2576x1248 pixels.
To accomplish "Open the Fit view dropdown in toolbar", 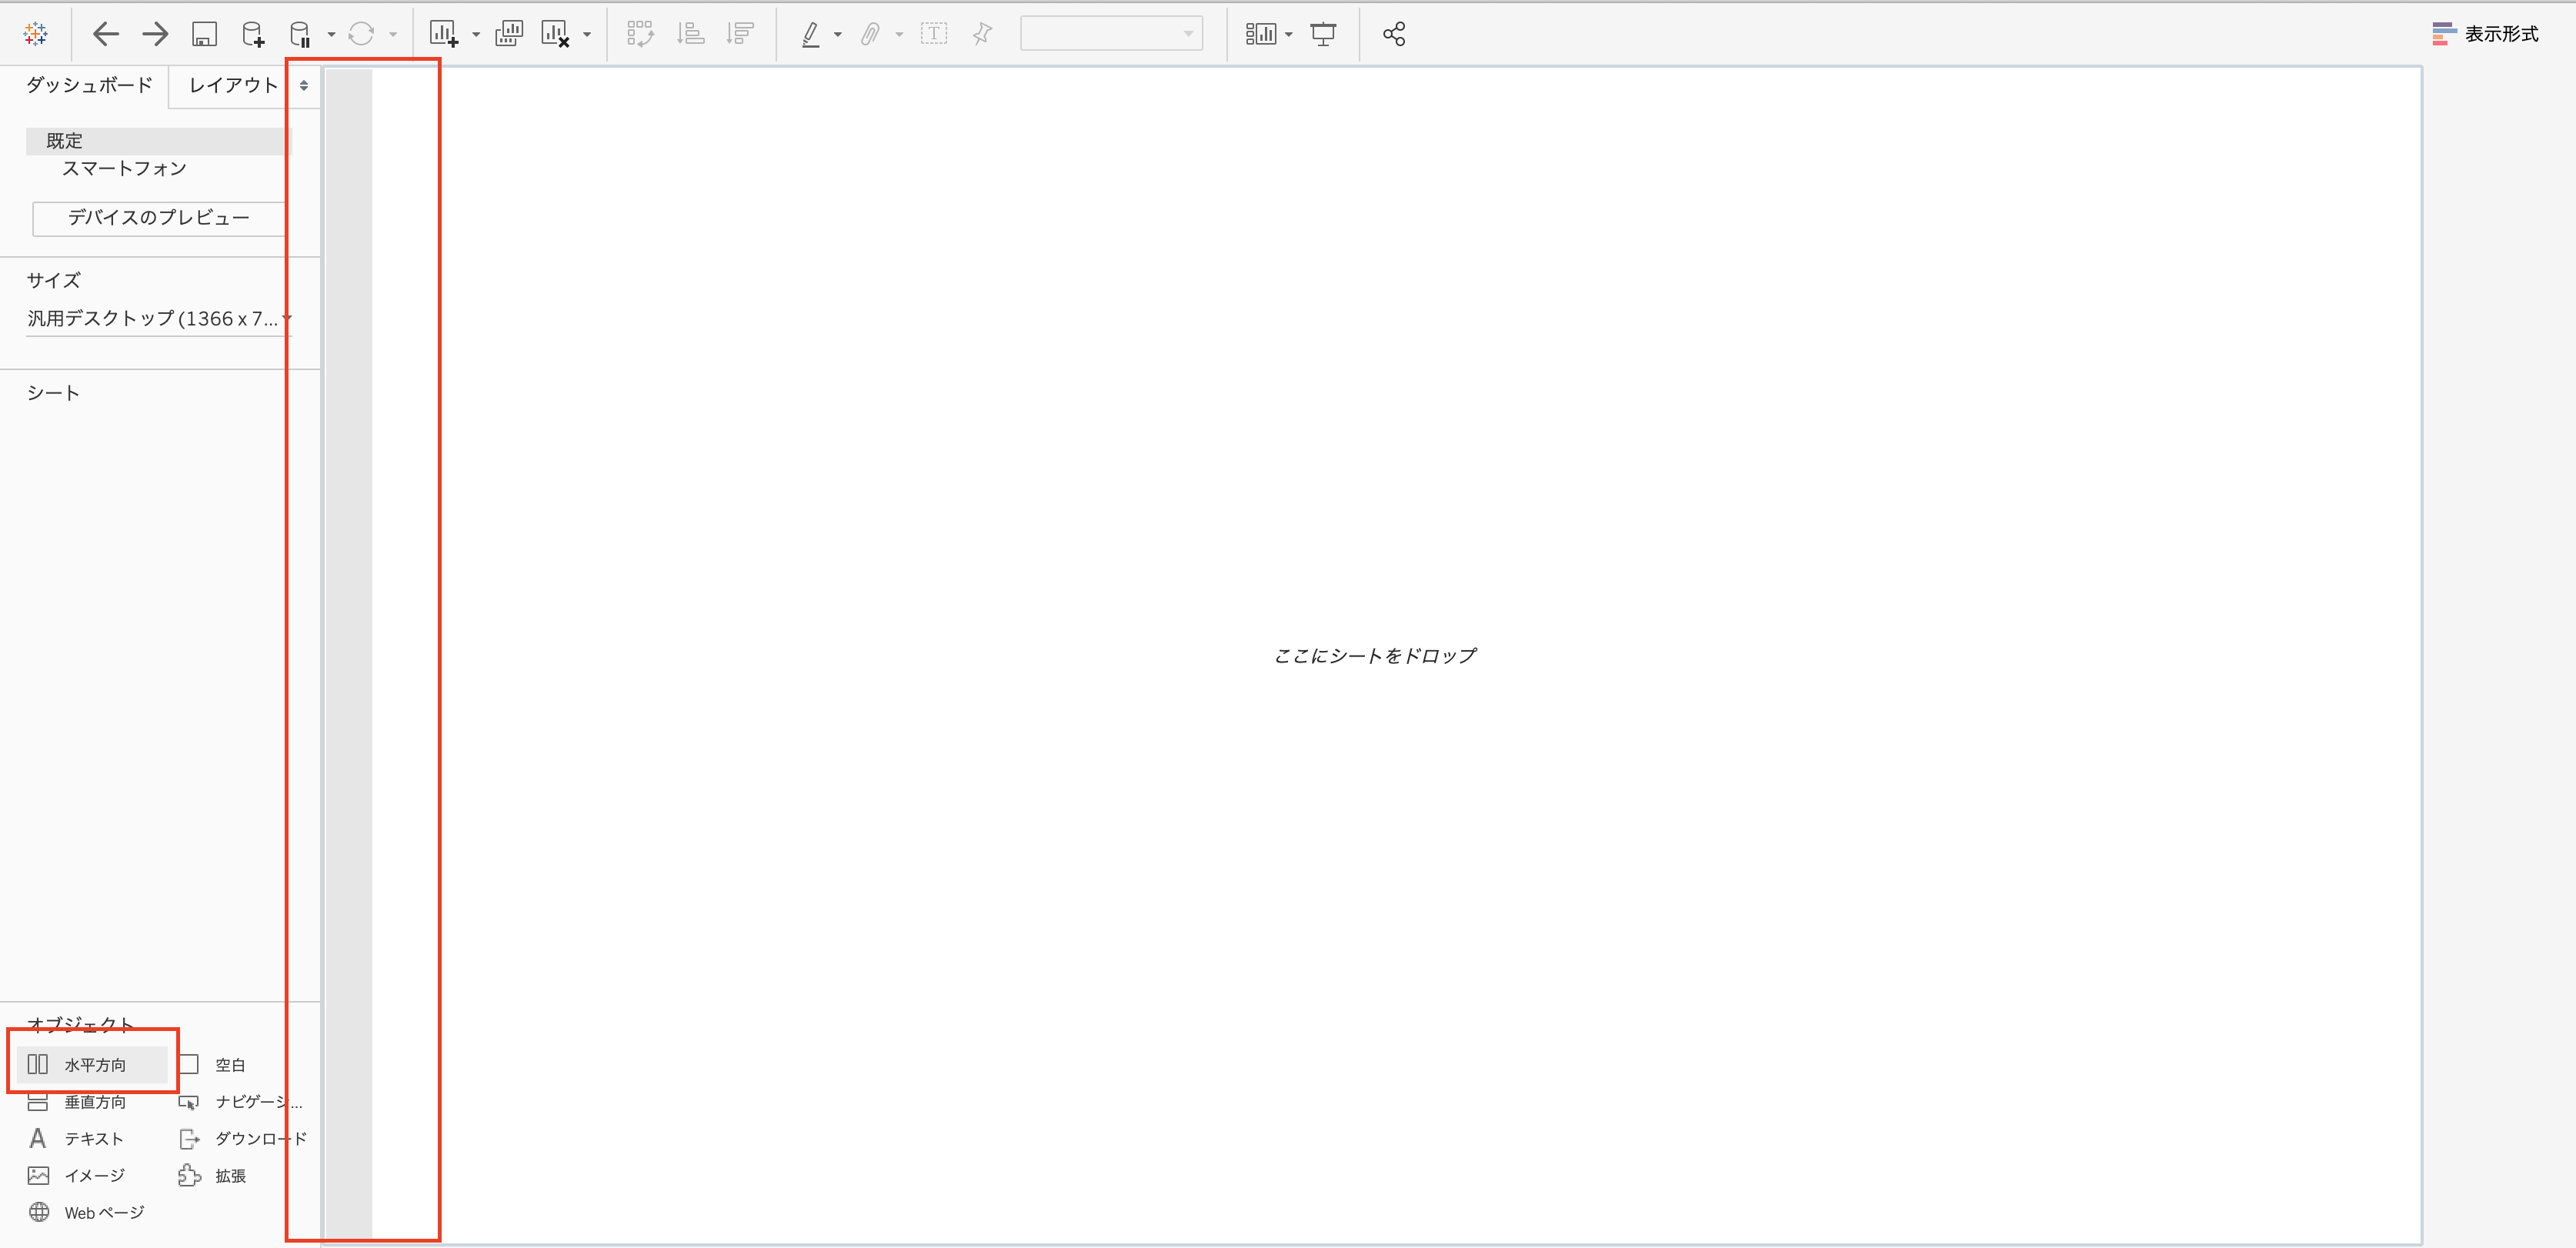I will (x=1110, y=34).
